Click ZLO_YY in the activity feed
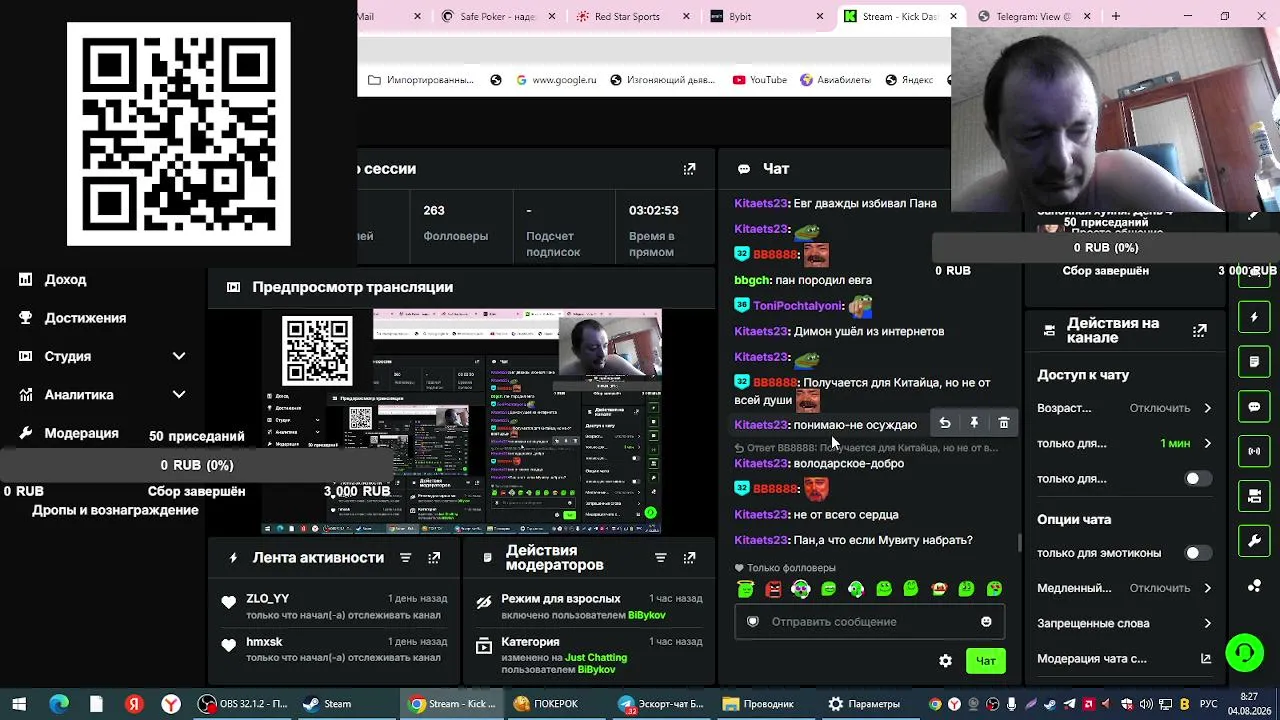 click(x=267, y=599)
